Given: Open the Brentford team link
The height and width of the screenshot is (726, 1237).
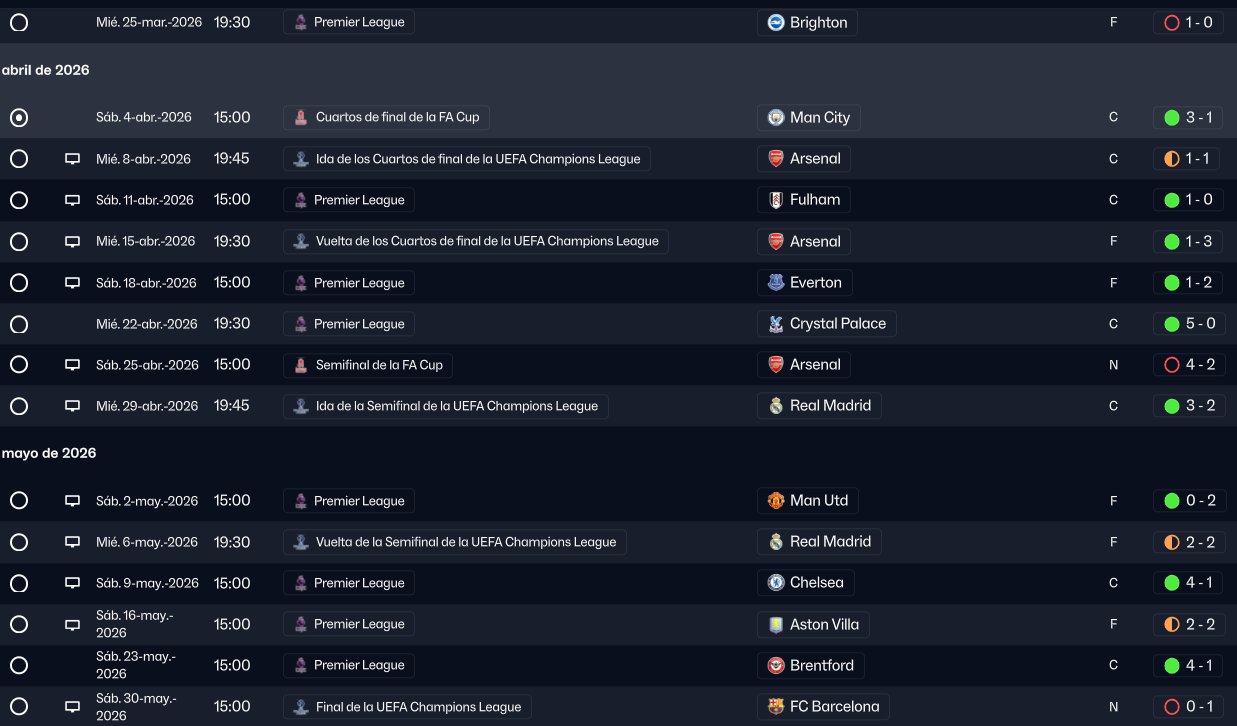Looking at the screenshot, I should pos(822,665).
